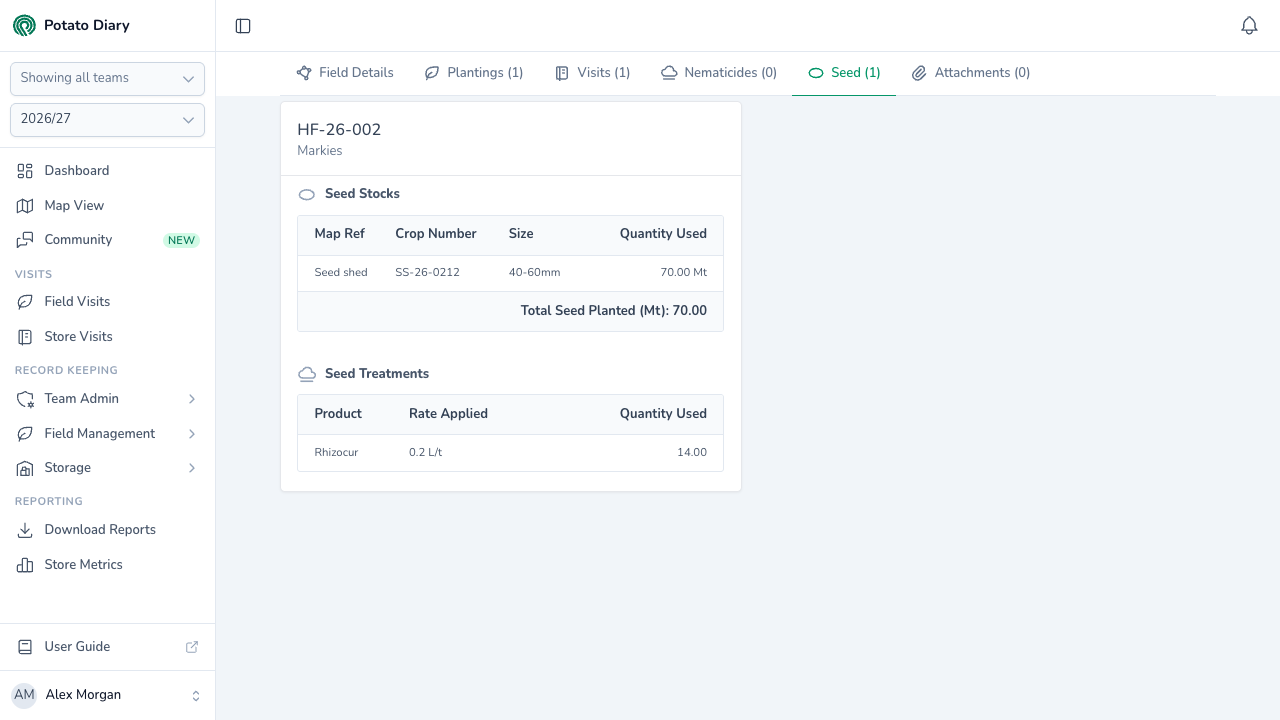Click the 40-60mm size cell
This screenshot has width=1280, height=720.
pos(534,273)
